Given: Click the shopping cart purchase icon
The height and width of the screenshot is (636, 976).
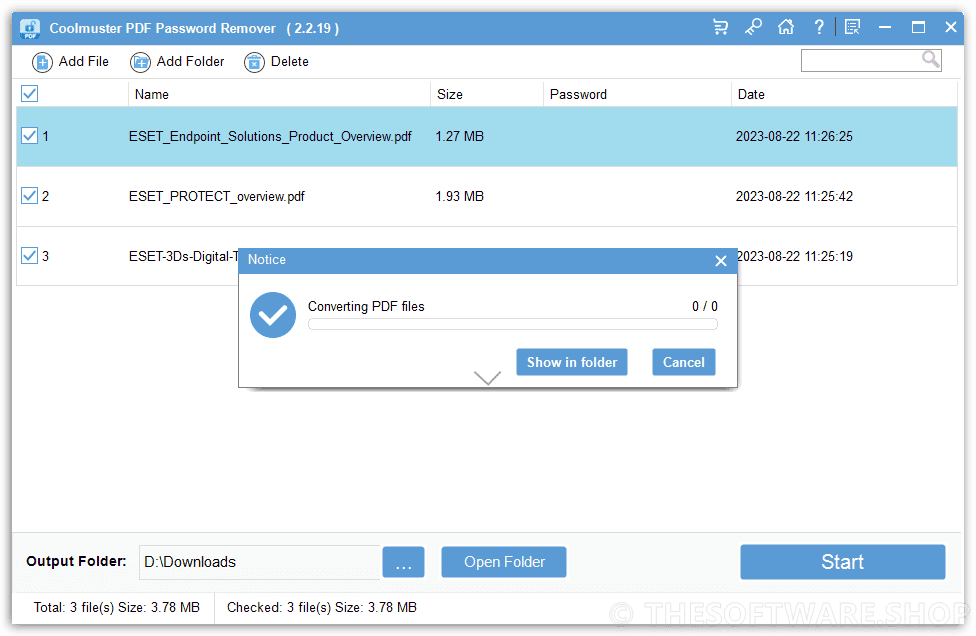Looking at the screenshot, I should [720, 27].
